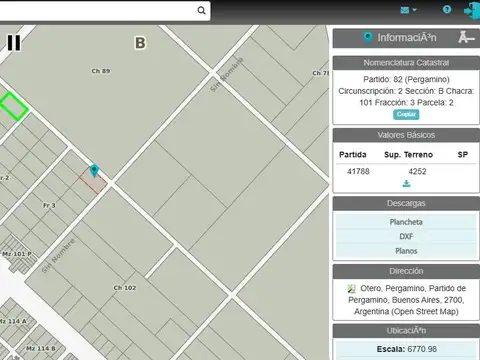480x360 pixels.
Task: Click the Otero, Pergamino address text
Action: tap(406, 300)
